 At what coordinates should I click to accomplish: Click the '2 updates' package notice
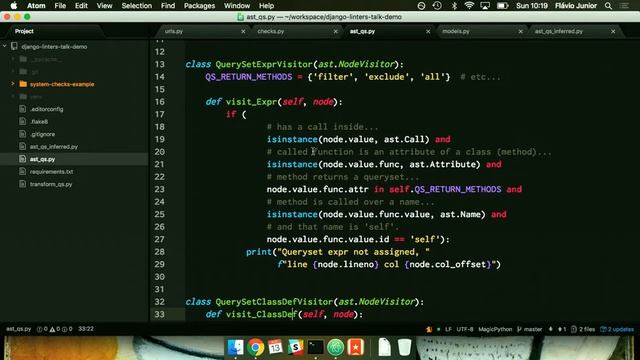coord(617,329)
